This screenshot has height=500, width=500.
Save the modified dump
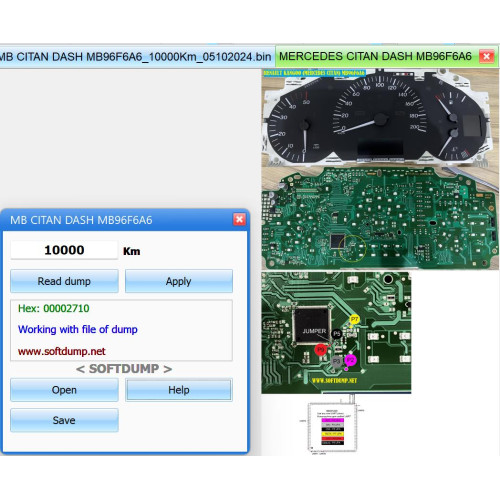coord(64,420)
